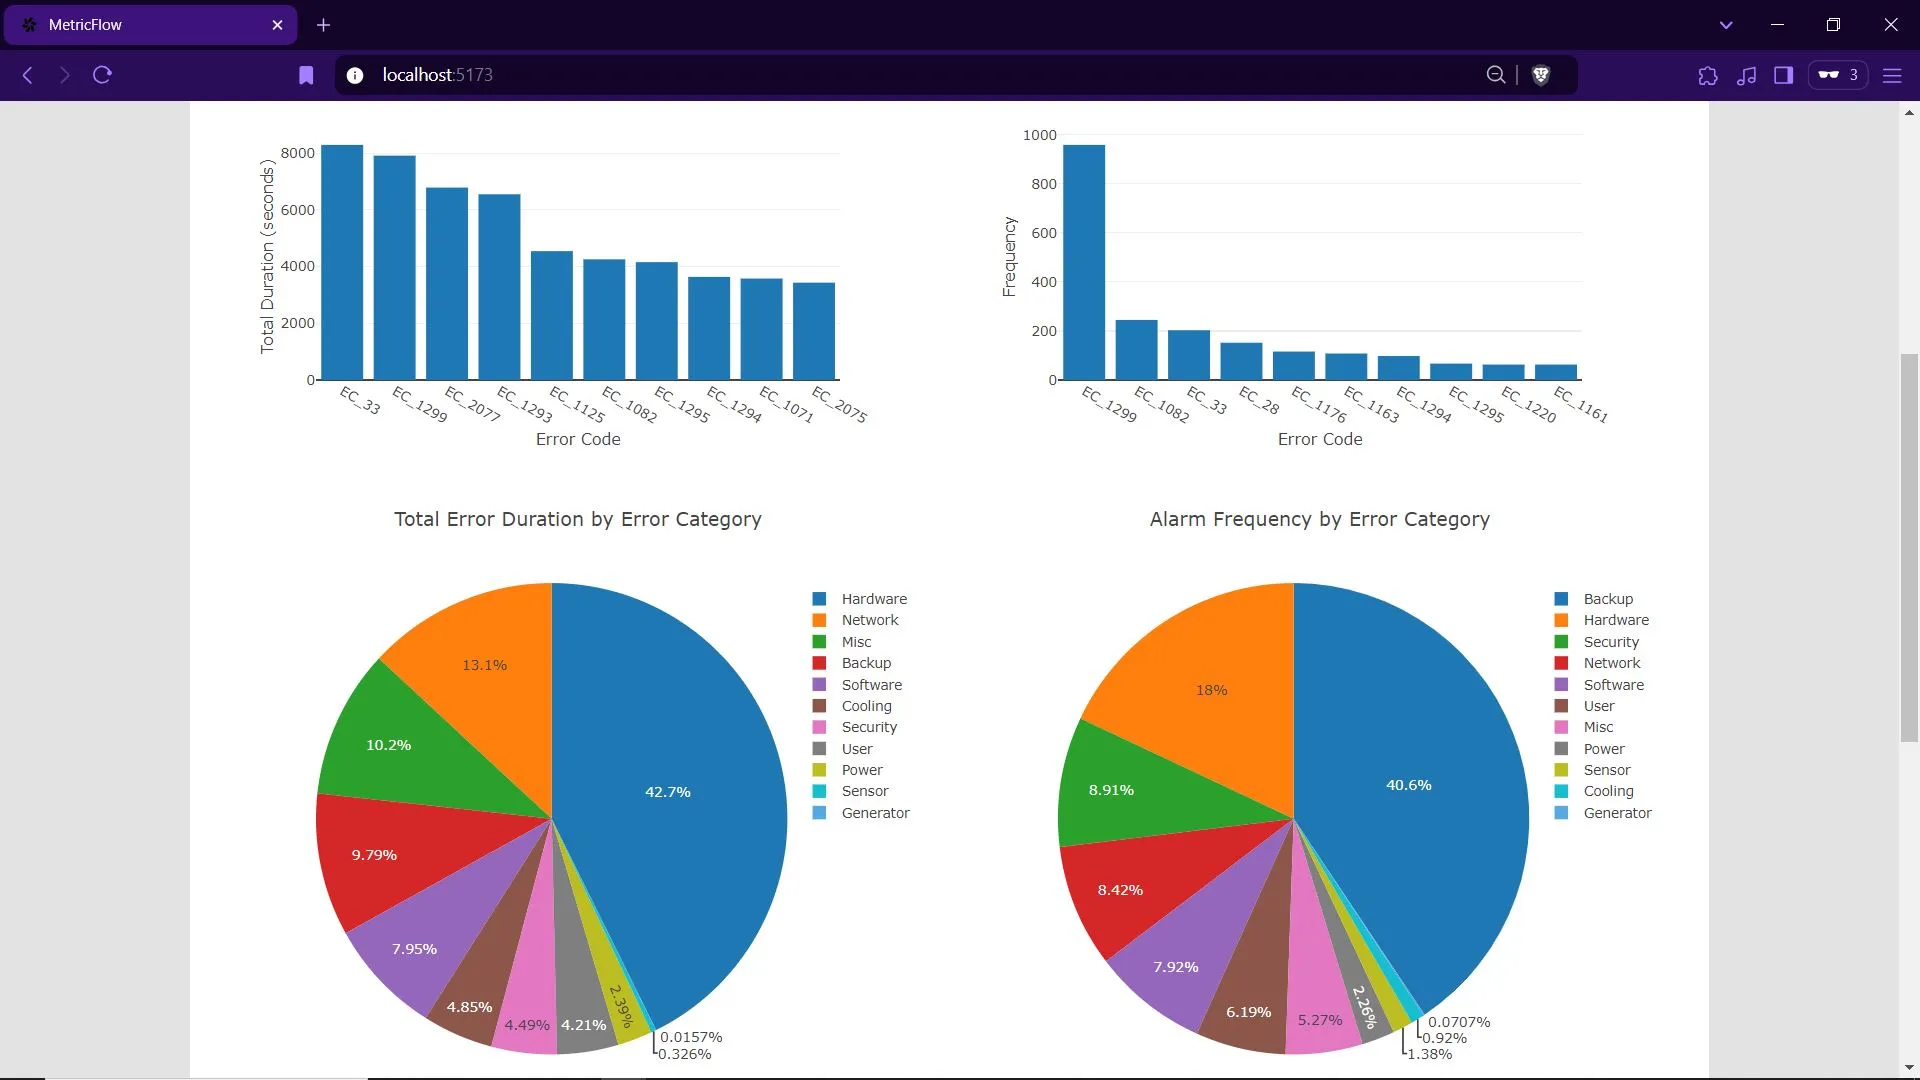Toggle the browser sidebar panel
Screen dimensions: 1920x1080
[1783, 75]
